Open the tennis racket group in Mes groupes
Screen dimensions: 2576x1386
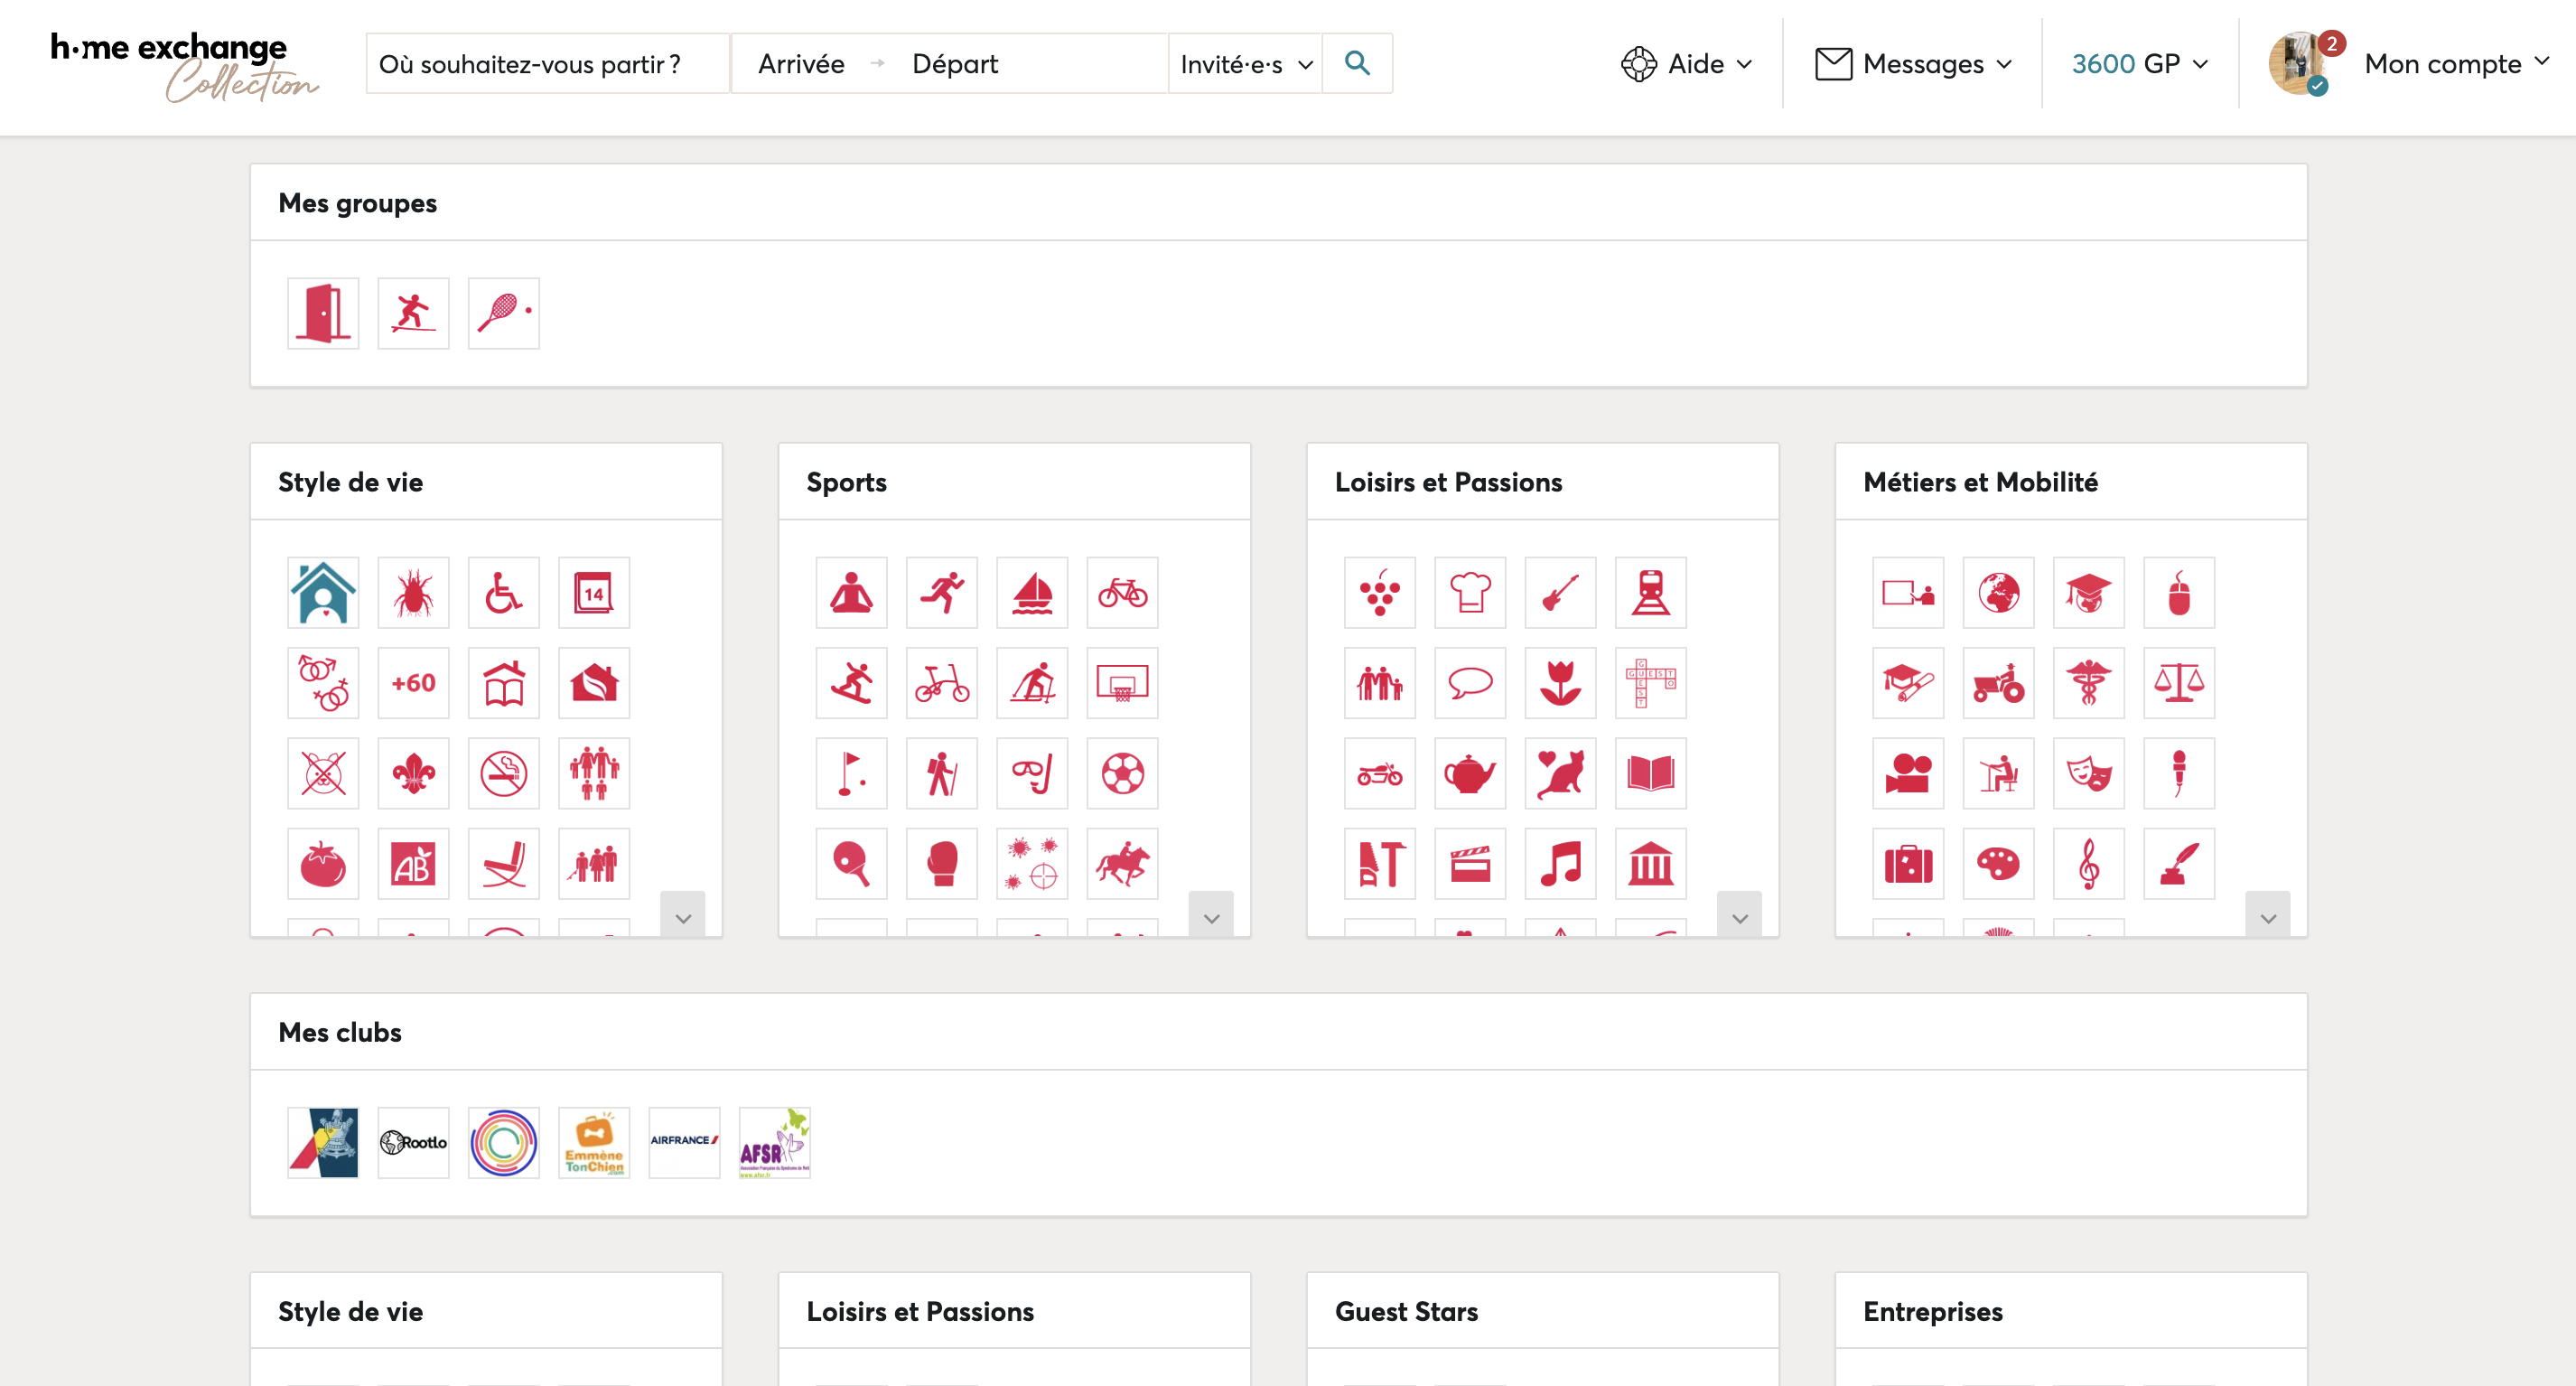coord(503,313)
